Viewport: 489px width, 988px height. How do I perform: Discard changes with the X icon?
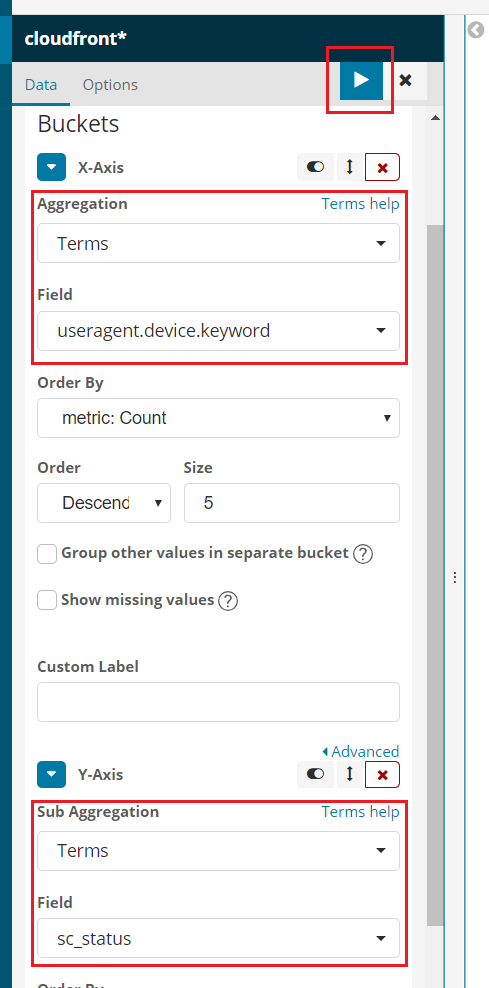[x=406, y=80]
